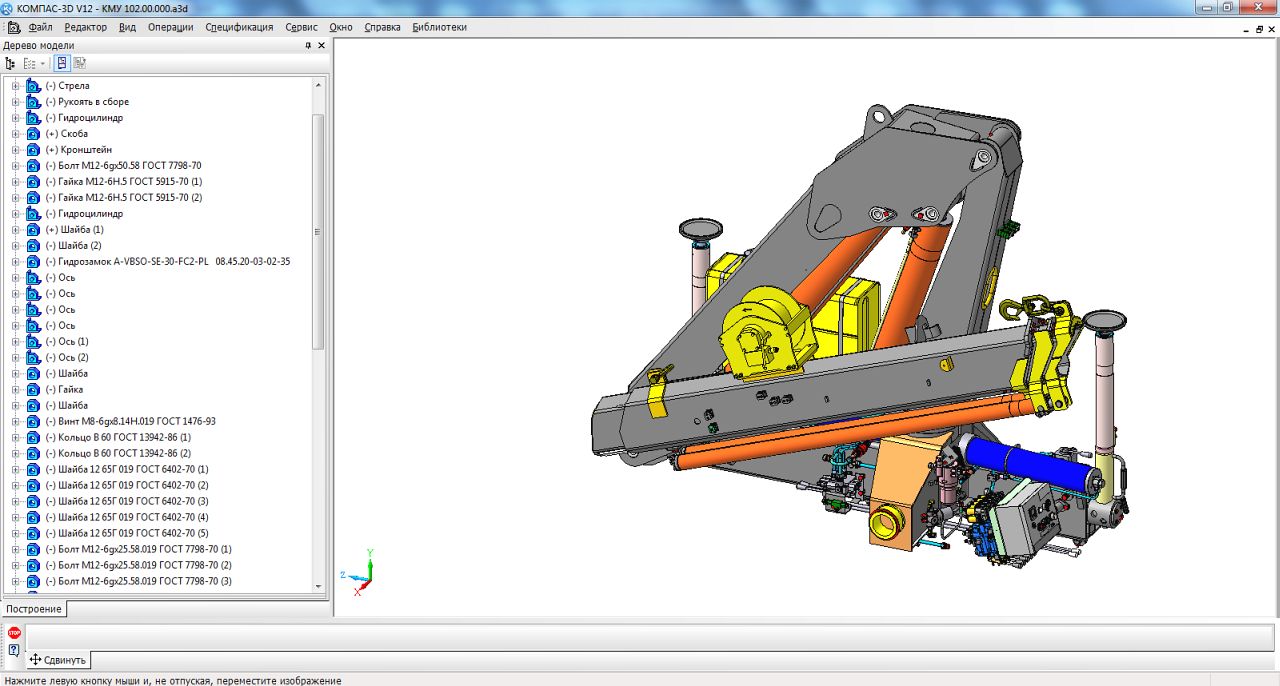Image resolution: width=1280 pixels, height=686 pixels.
Task: Close the Дерево модели panel
Action: 321,45
